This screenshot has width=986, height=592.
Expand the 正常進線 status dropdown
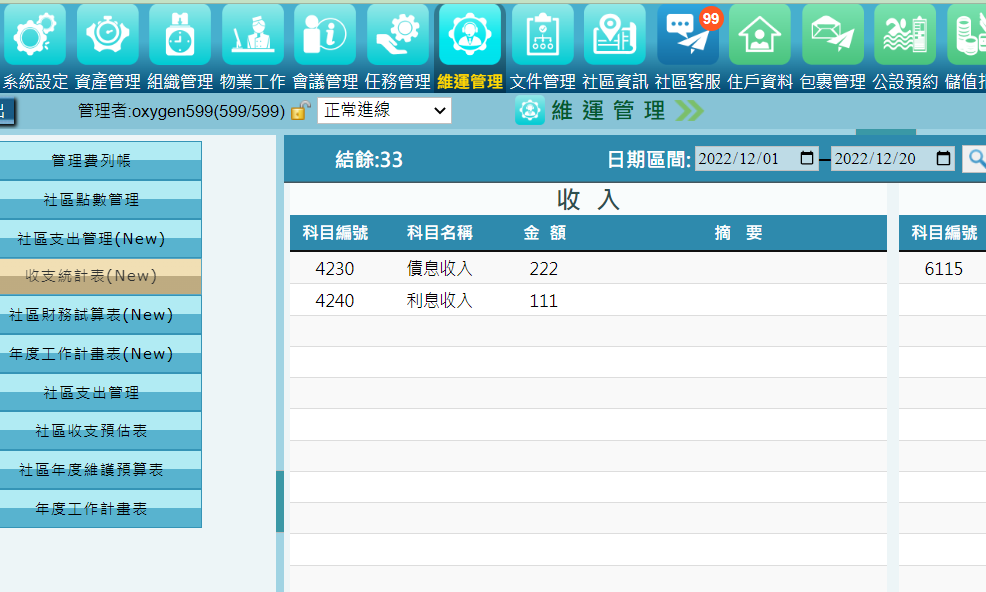click(x=384, y=111)
